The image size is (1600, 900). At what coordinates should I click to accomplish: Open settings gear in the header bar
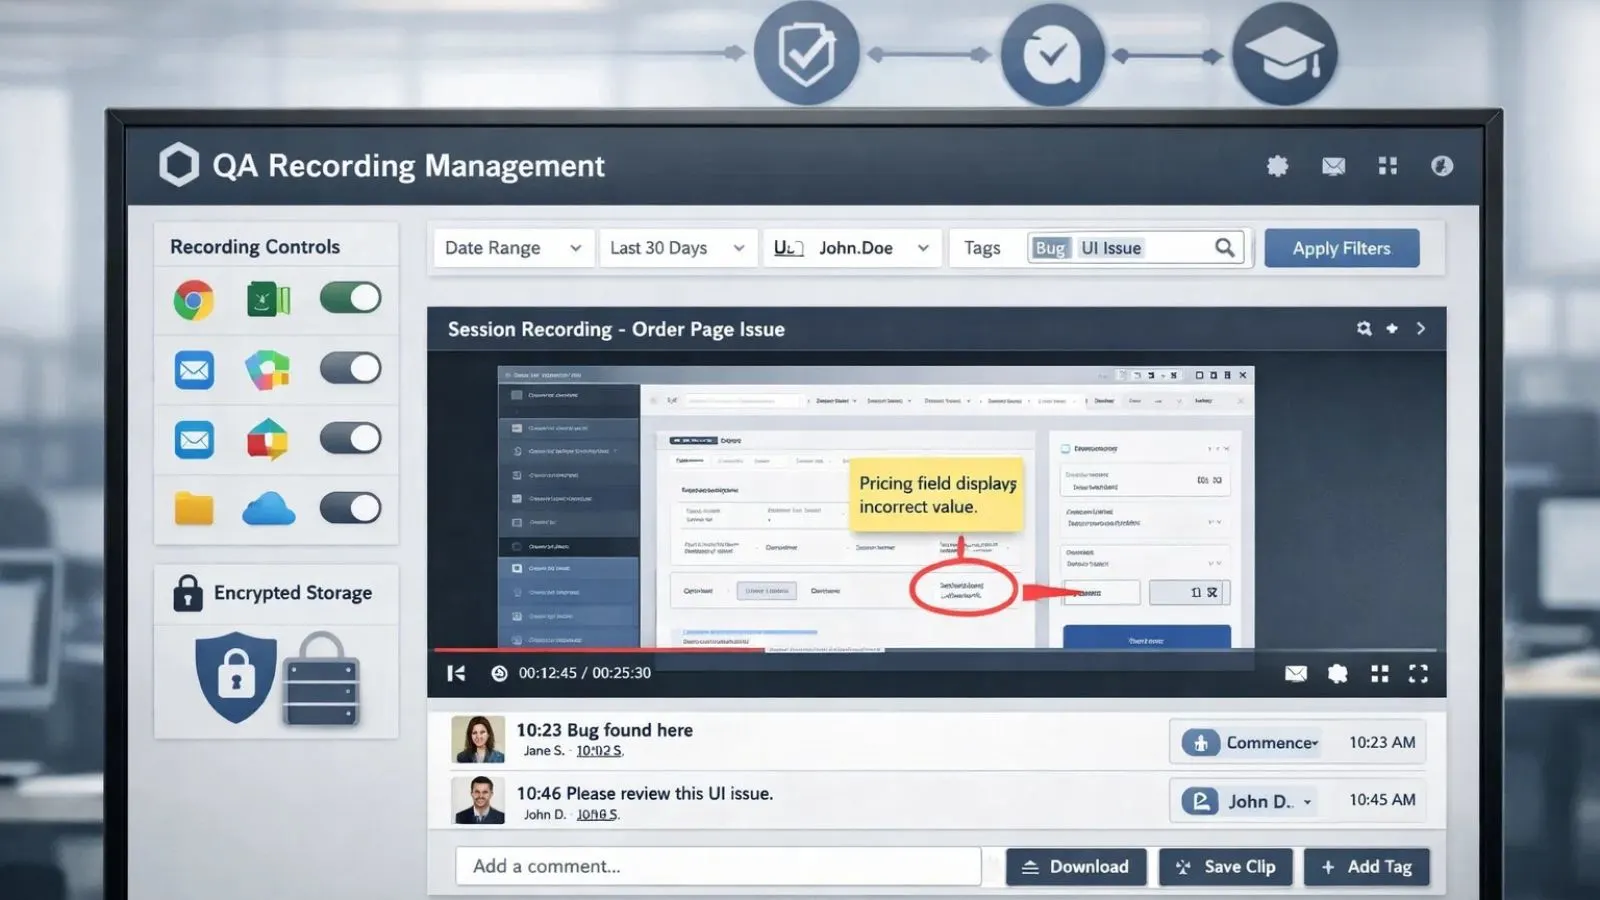pyautogui.click(x=1277, y=166)
